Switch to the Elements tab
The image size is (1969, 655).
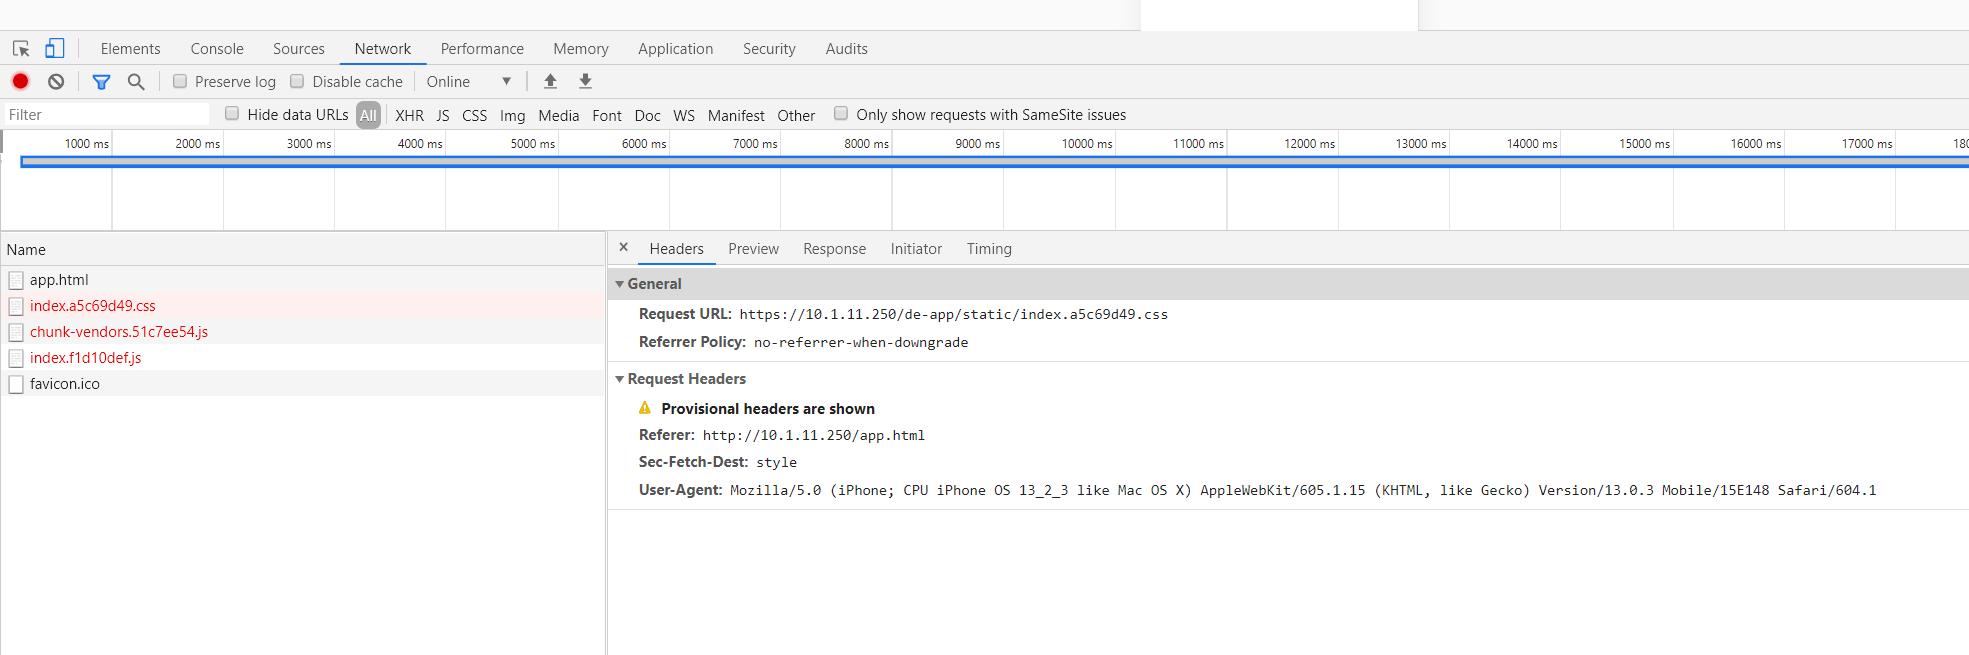[130, 48]
